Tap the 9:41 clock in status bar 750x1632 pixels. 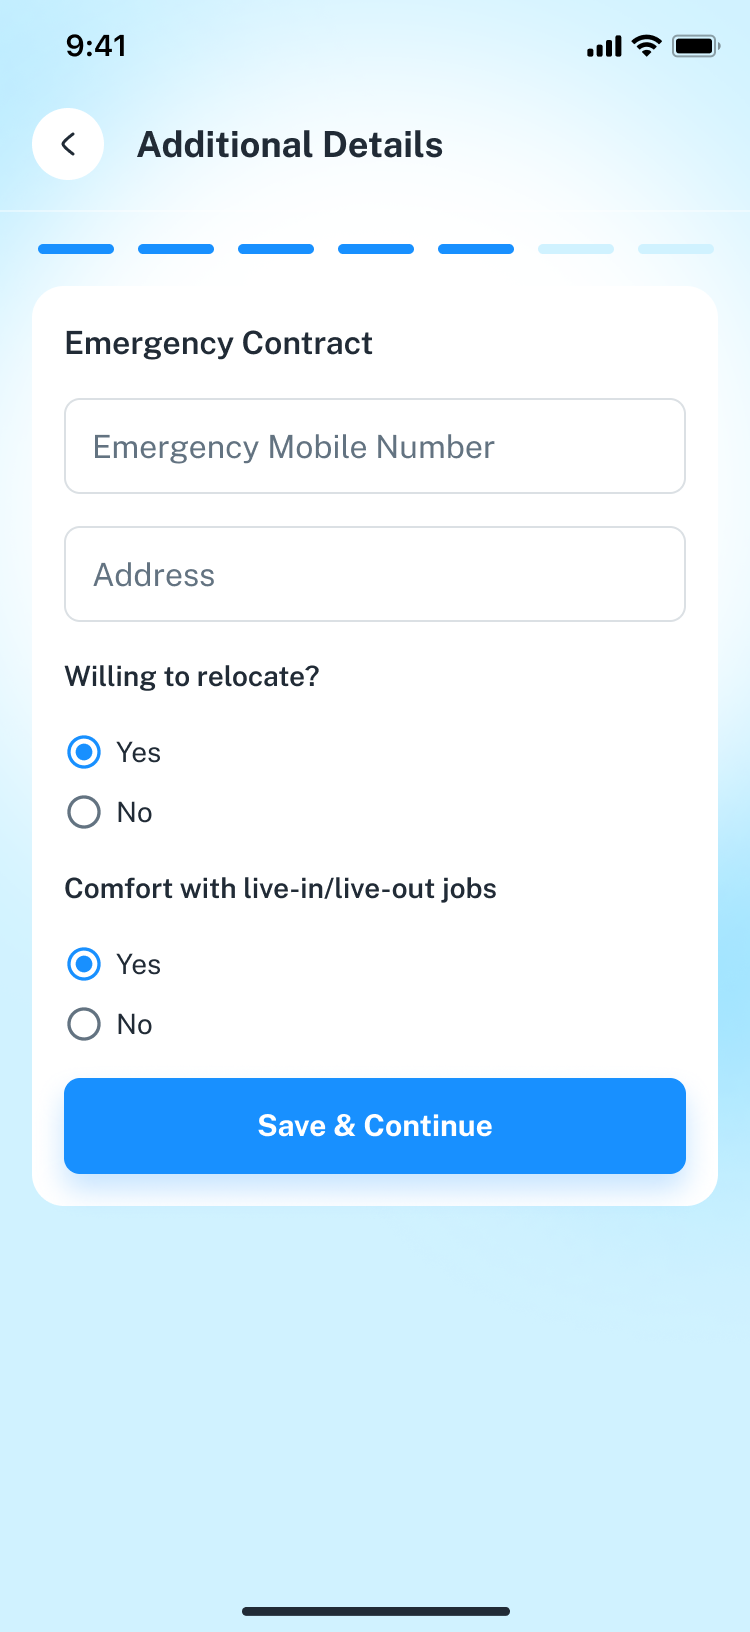tap(96, 46)
